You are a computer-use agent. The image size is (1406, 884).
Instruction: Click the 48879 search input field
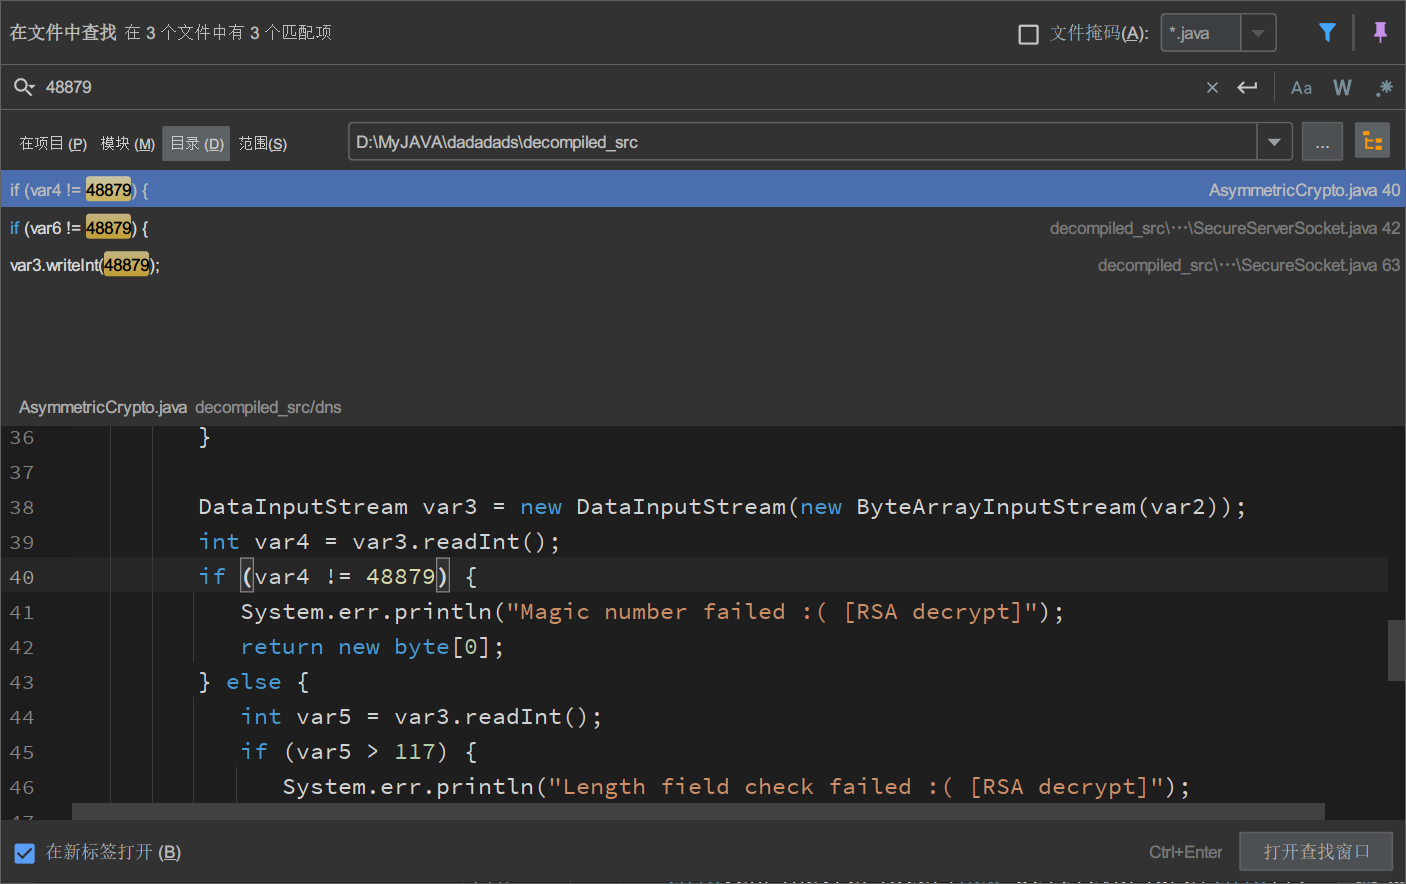620,88
